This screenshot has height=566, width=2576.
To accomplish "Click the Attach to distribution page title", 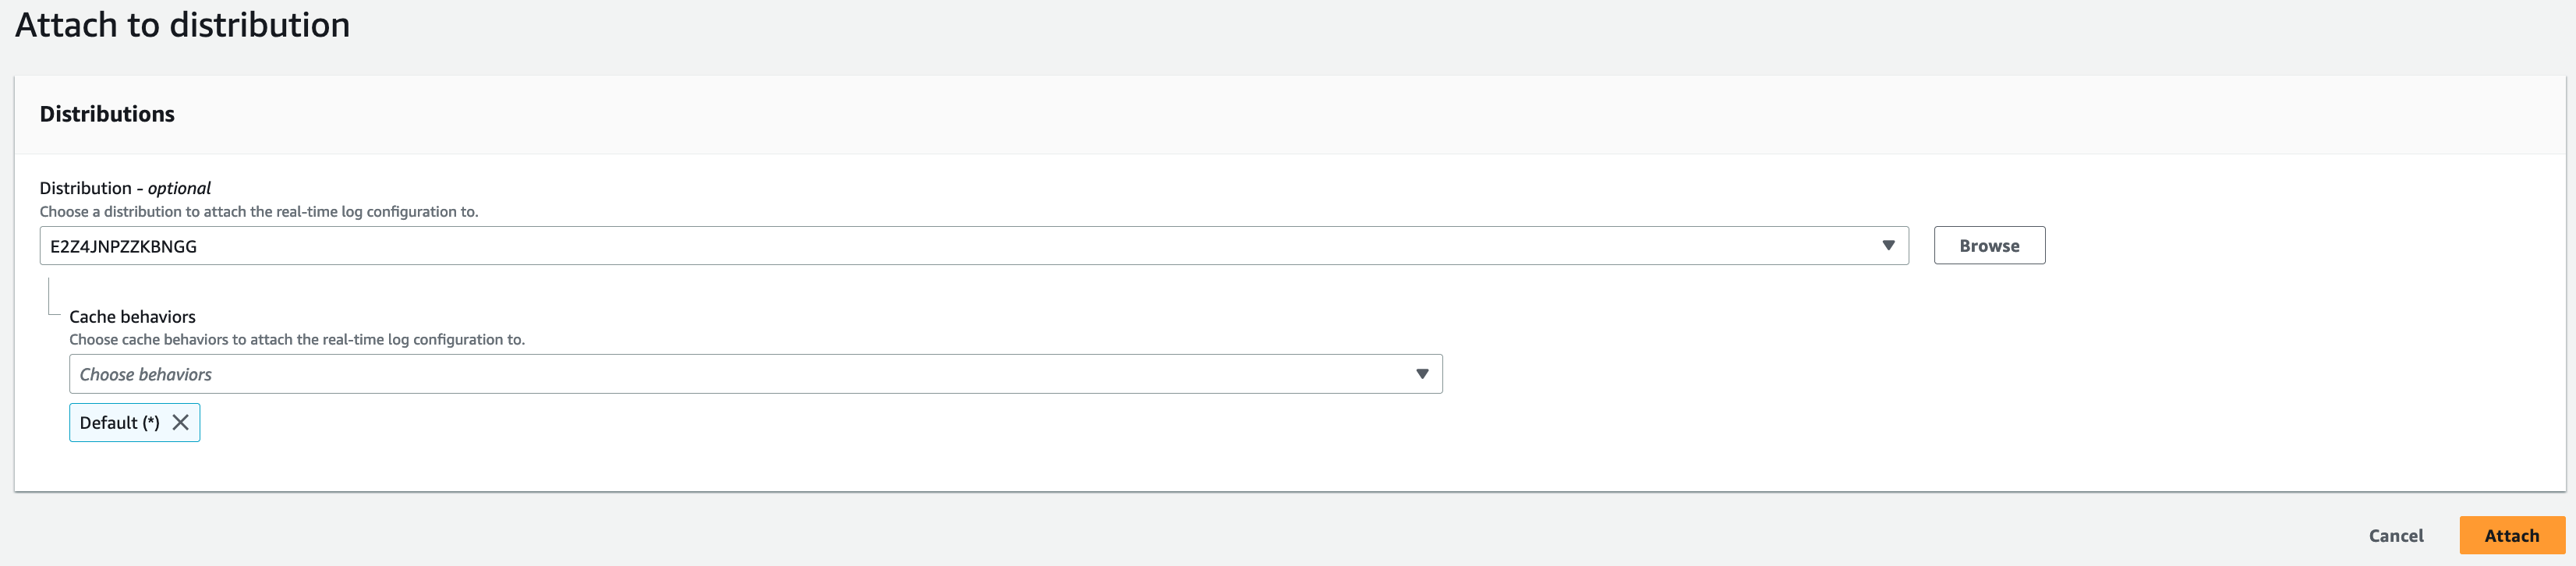I will click(x=183, y=25).
